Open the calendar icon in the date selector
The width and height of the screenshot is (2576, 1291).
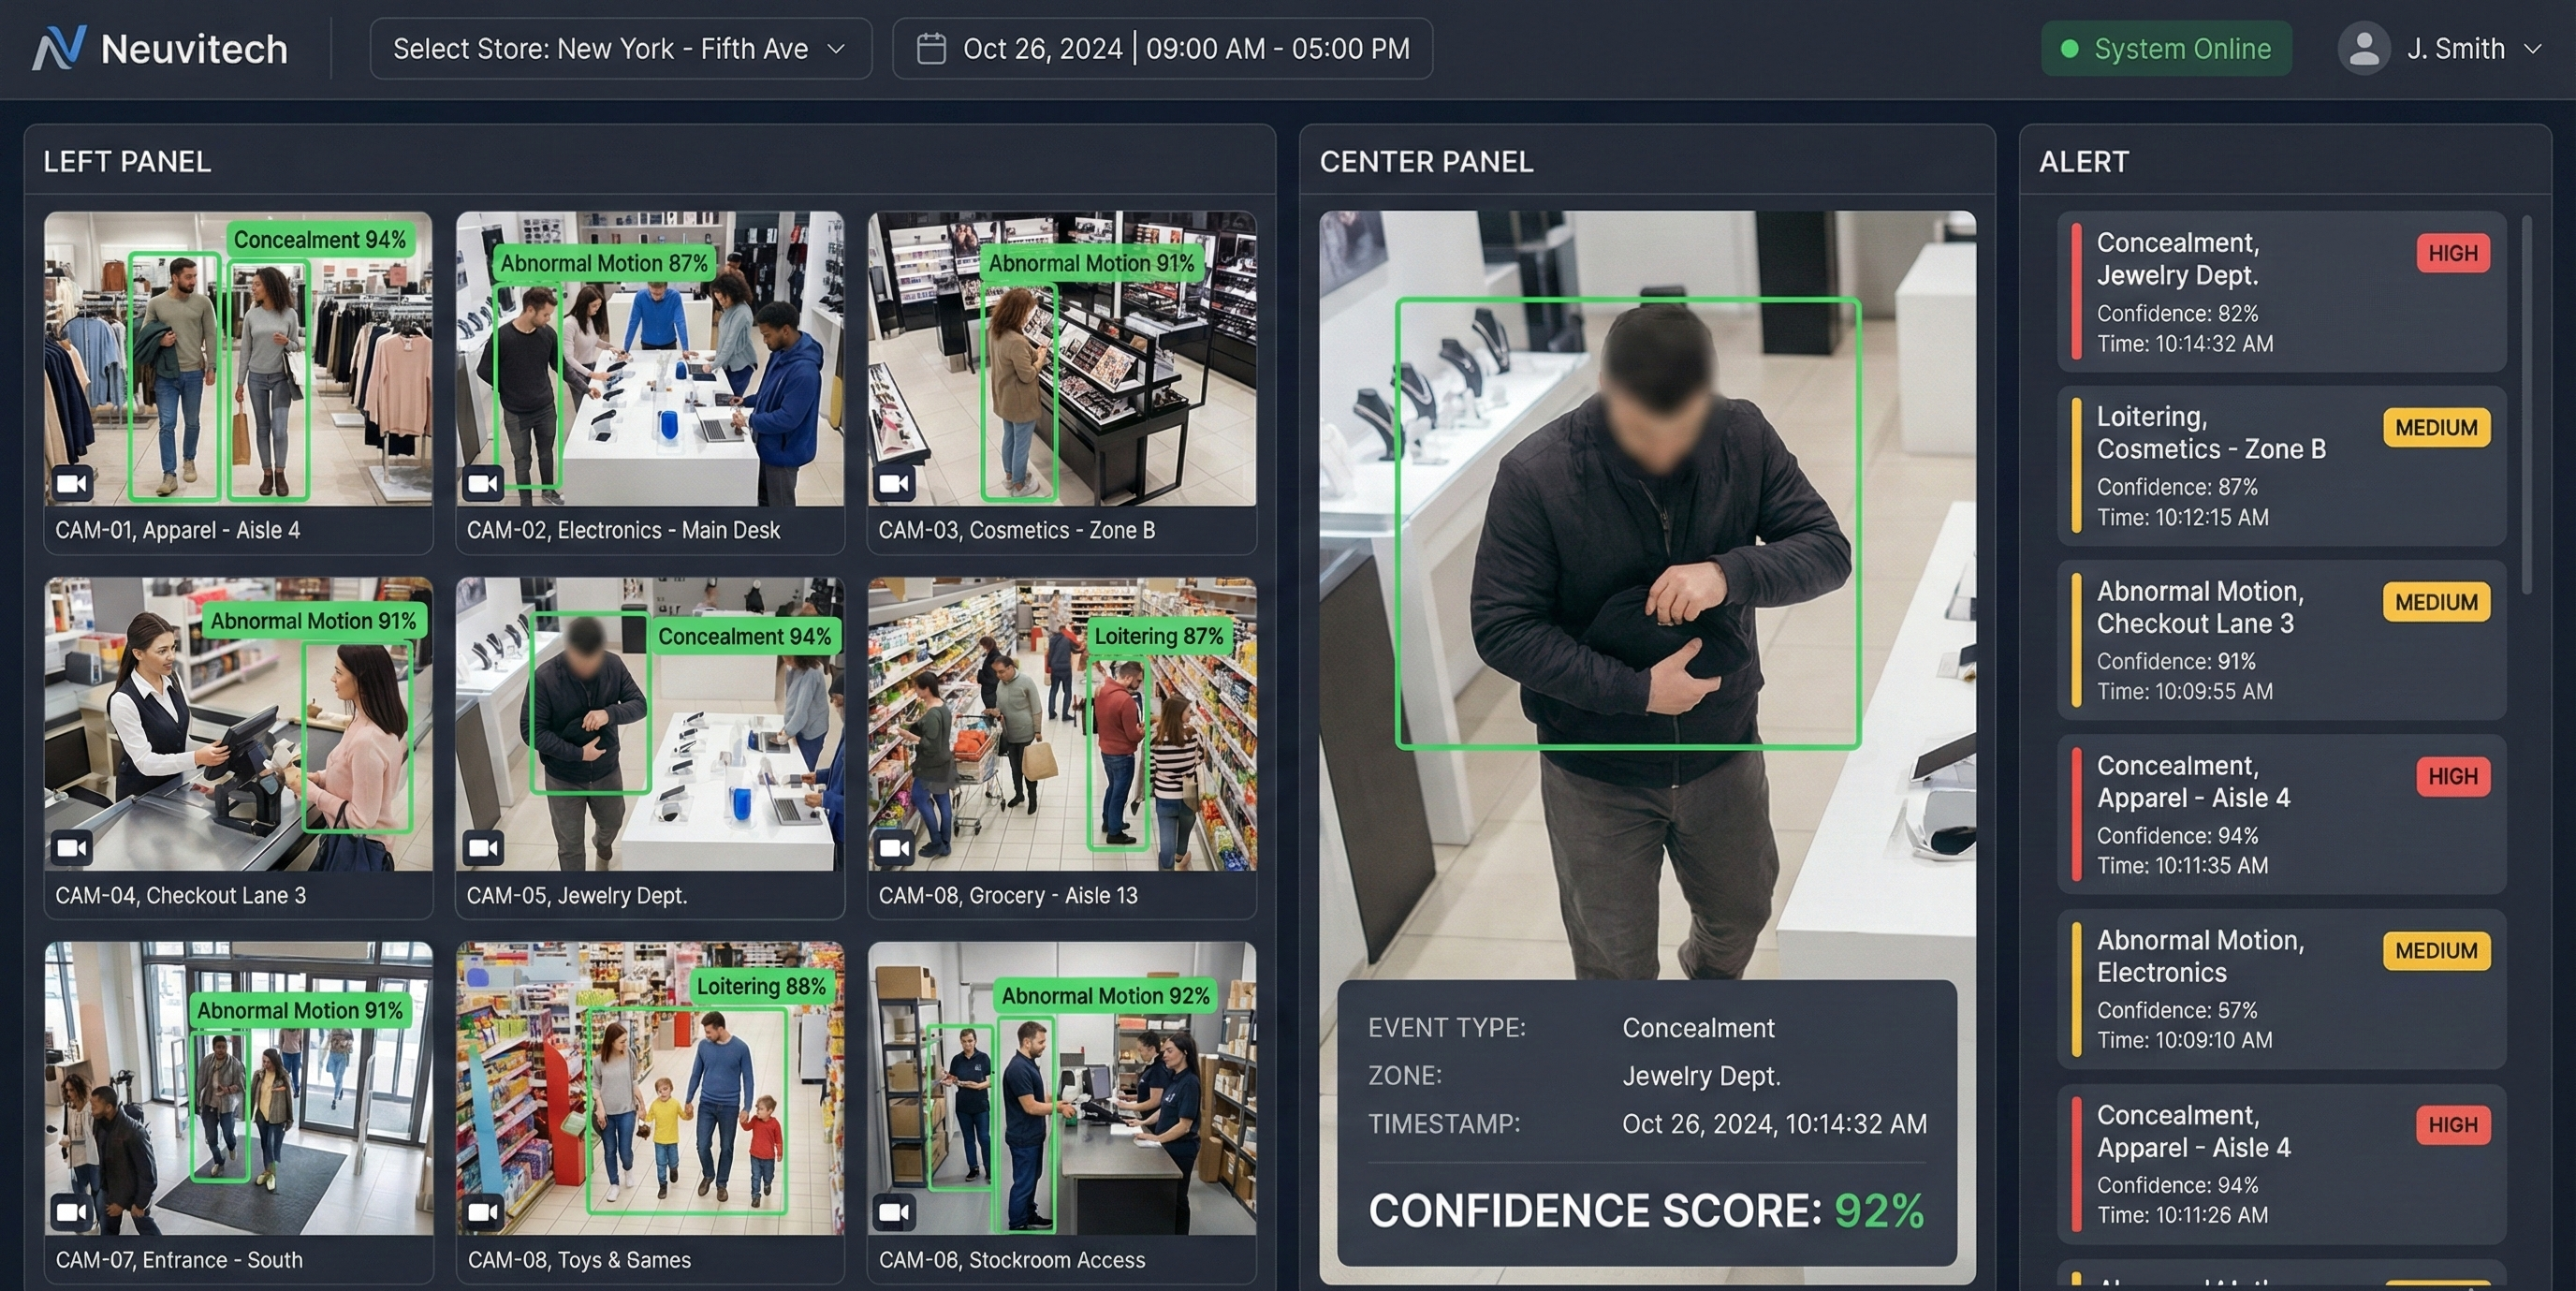click(x=932, y=47)
